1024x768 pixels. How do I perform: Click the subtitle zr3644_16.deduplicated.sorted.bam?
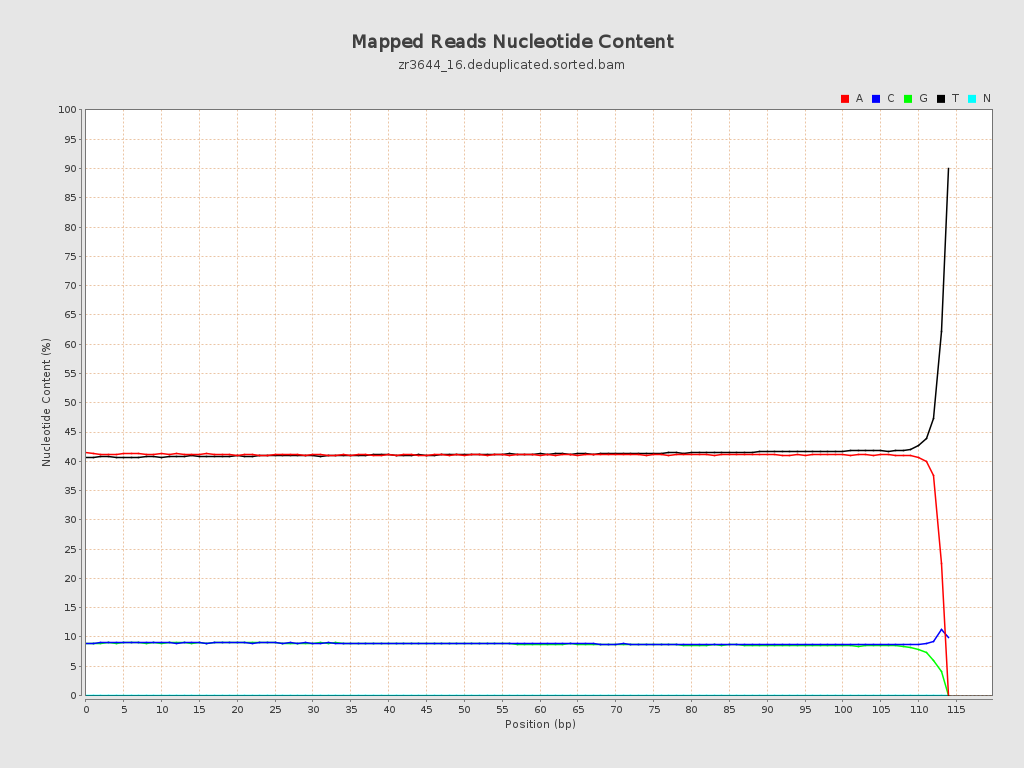click(511, 65)
